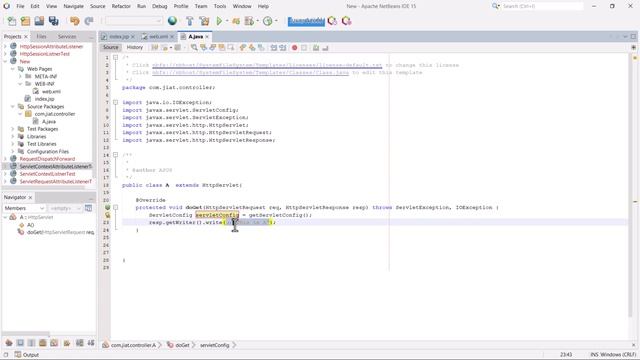Click the globe browser selector icon
Image resolution: width=640 pixels, height=360 pixels.
[172, 20]
